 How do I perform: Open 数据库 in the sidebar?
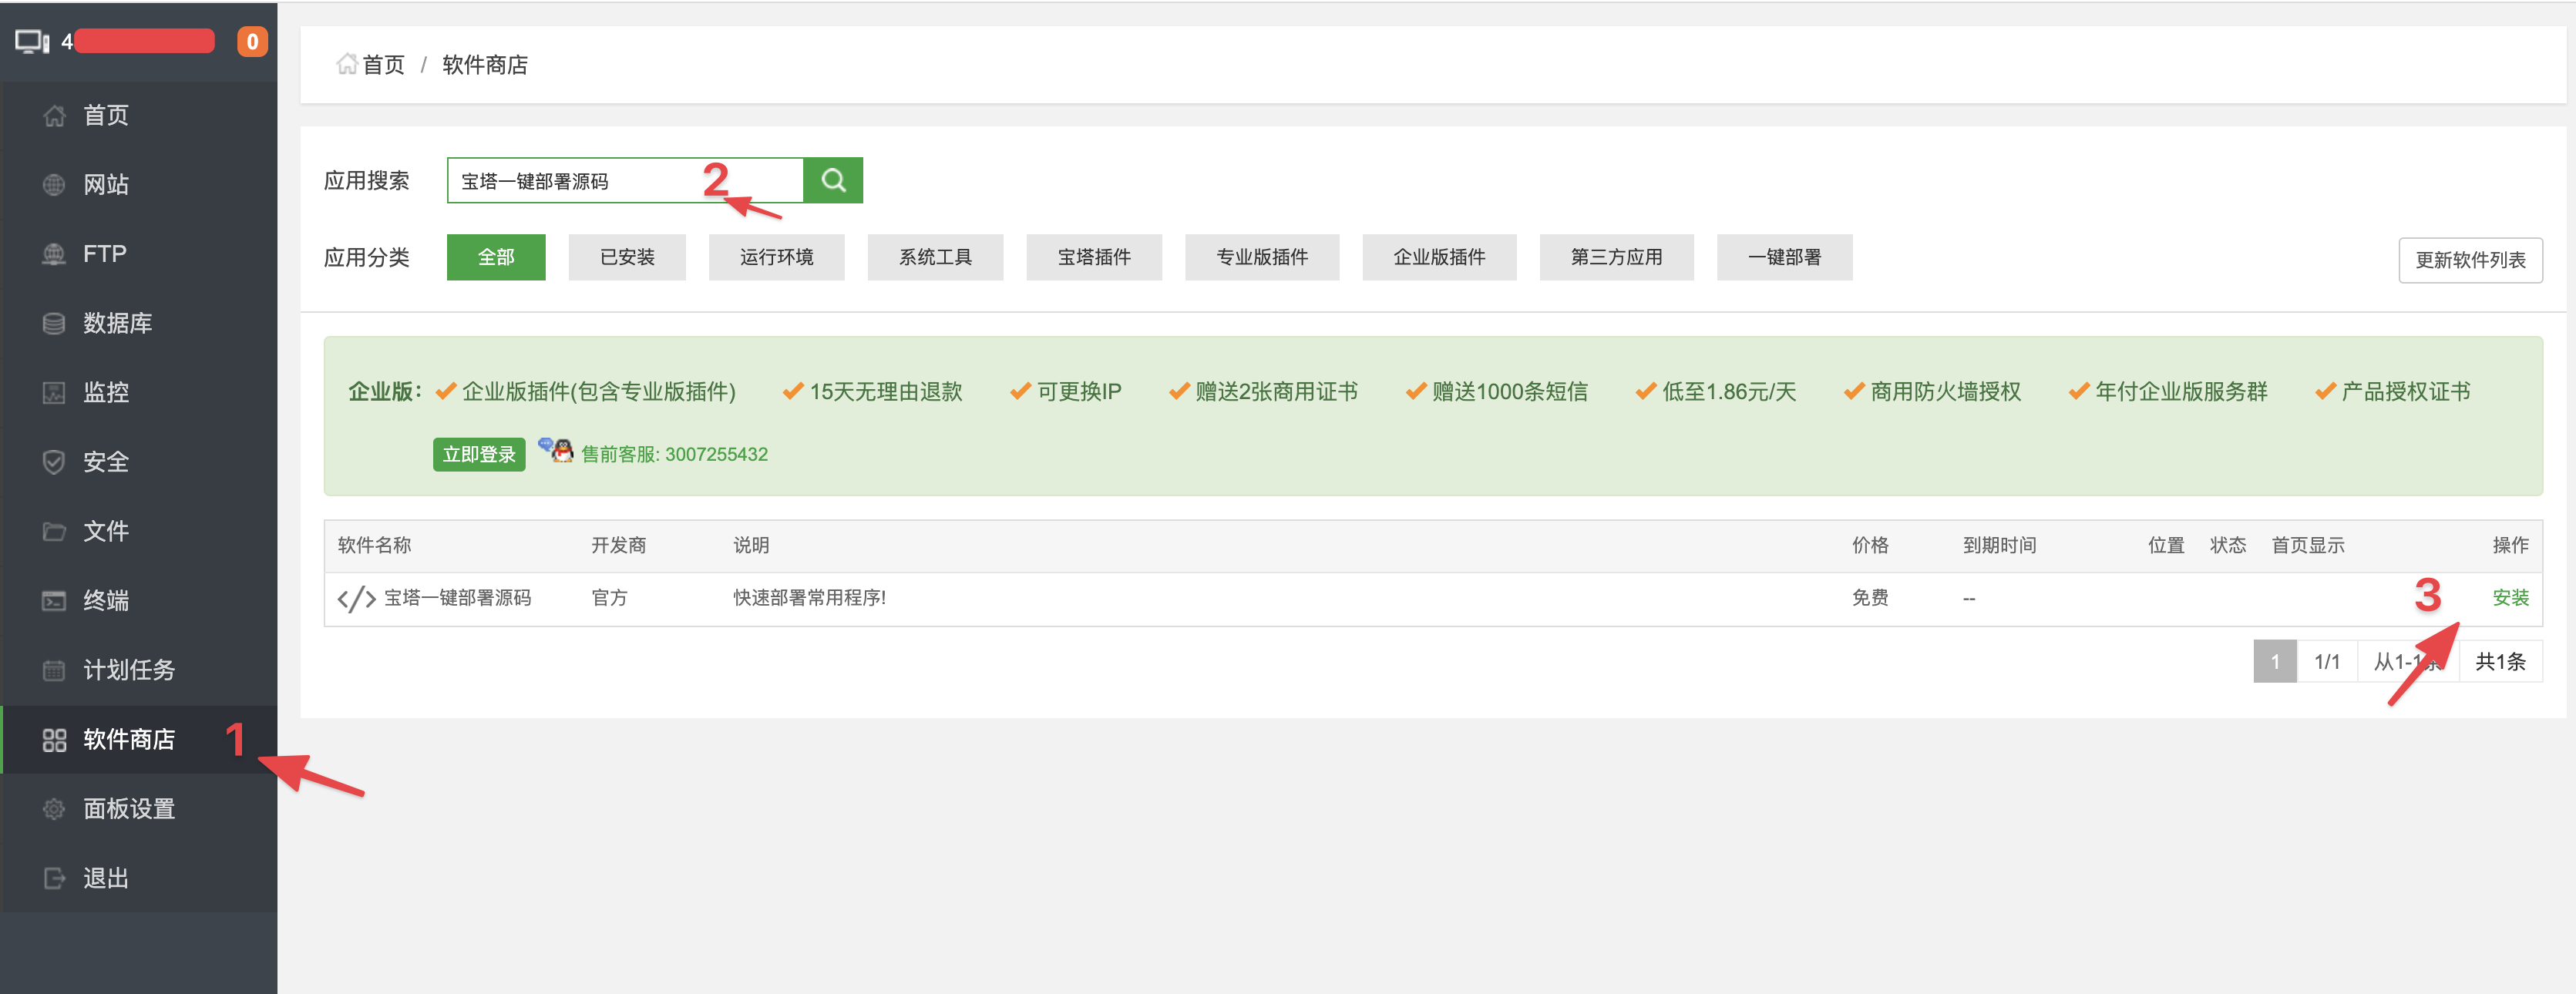139,323
